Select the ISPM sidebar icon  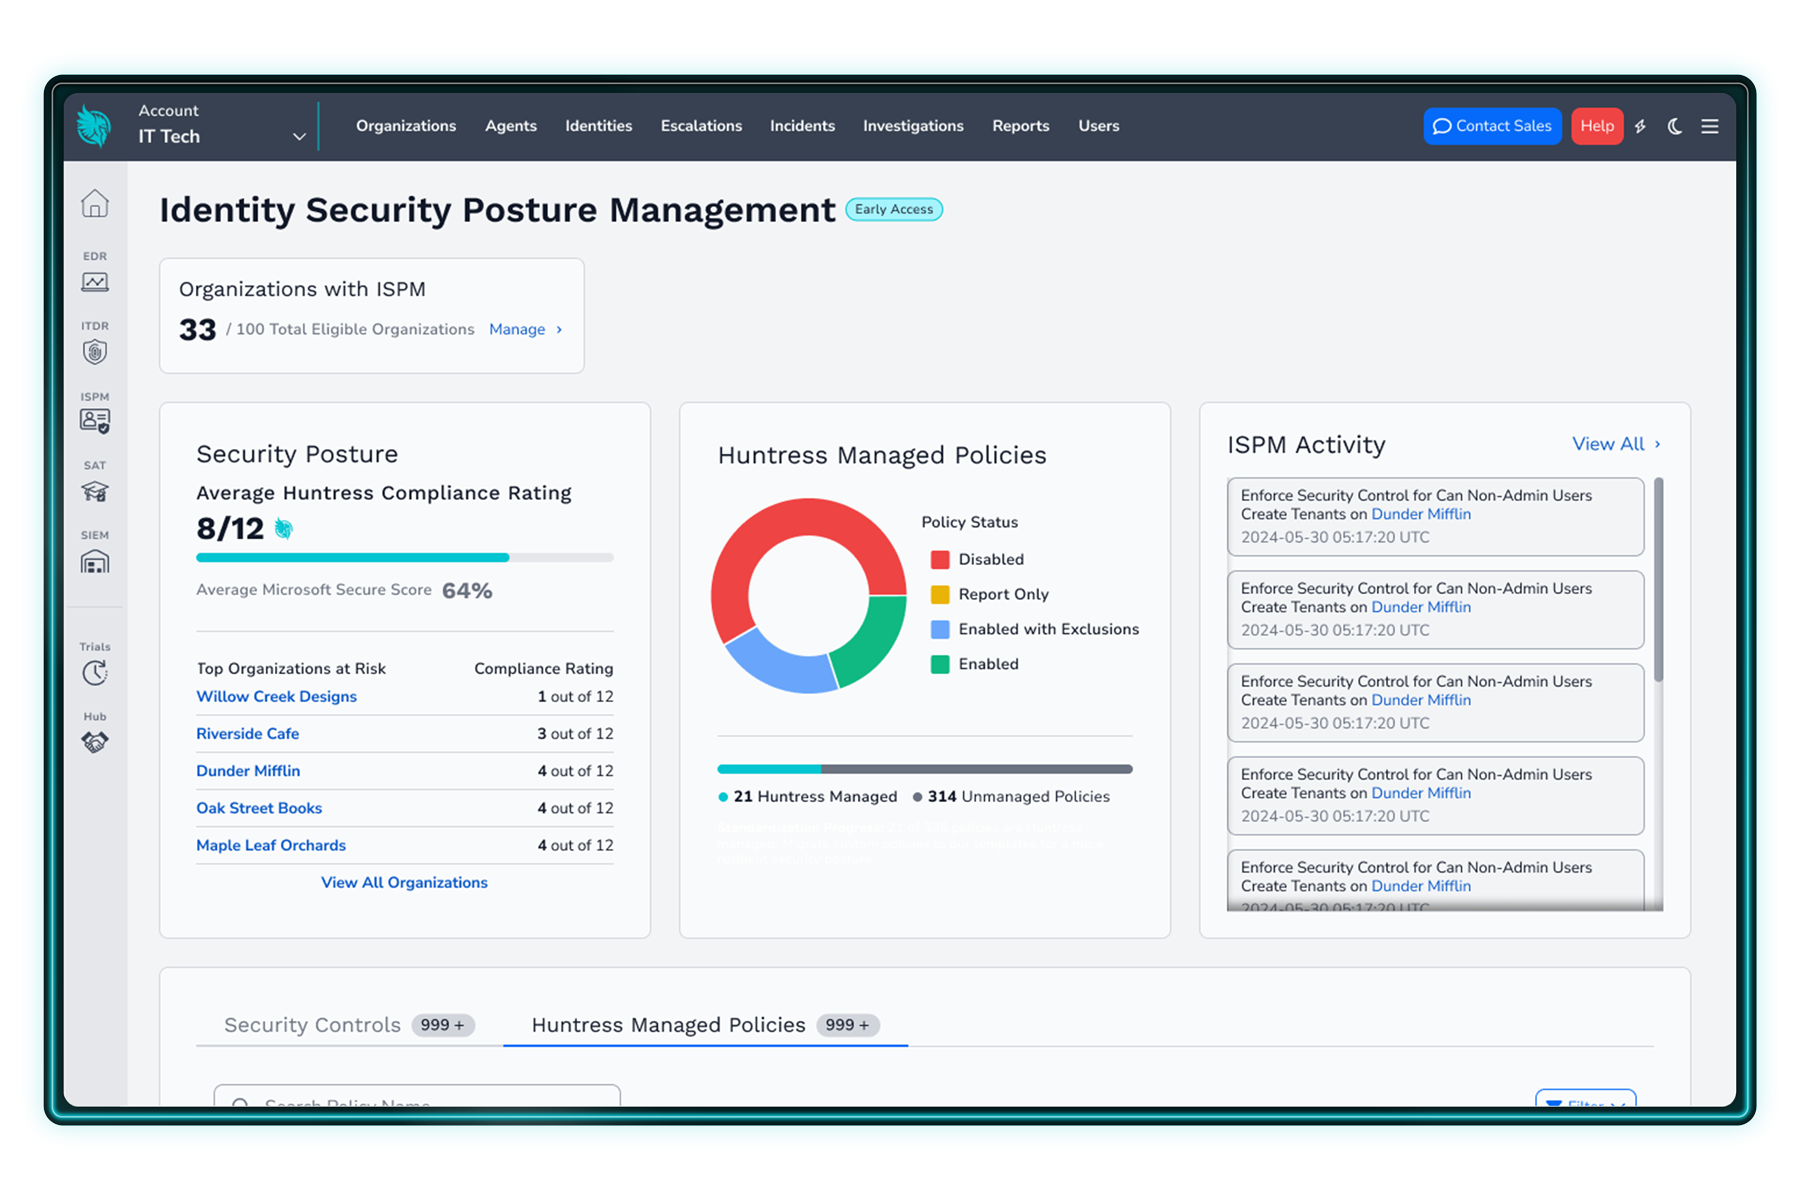(95, 421)
